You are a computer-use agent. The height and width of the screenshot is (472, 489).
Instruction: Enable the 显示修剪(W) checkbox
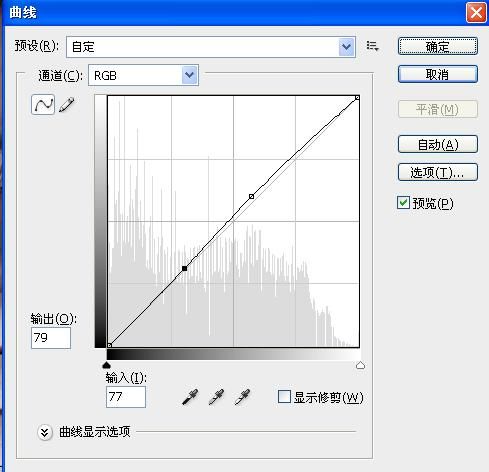coord(284,397)
